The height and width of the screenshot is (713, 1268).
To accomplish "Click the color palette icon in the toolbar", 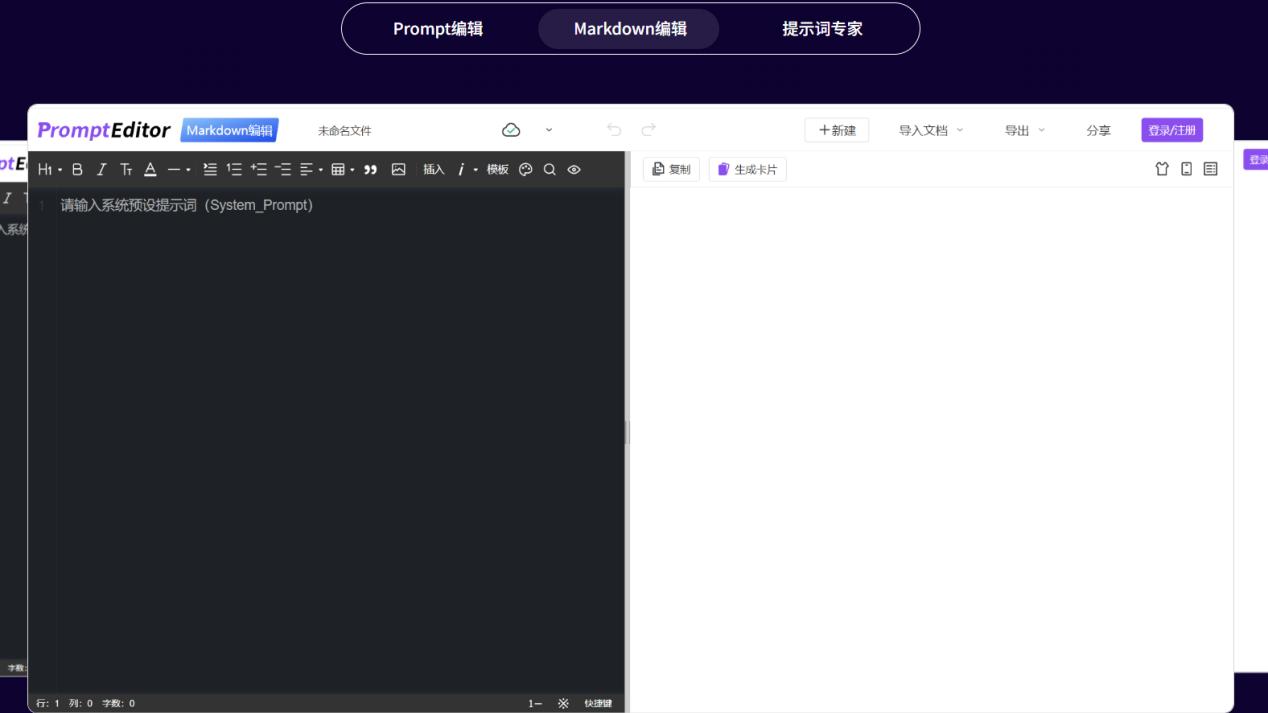I will (x=525, y=169).
